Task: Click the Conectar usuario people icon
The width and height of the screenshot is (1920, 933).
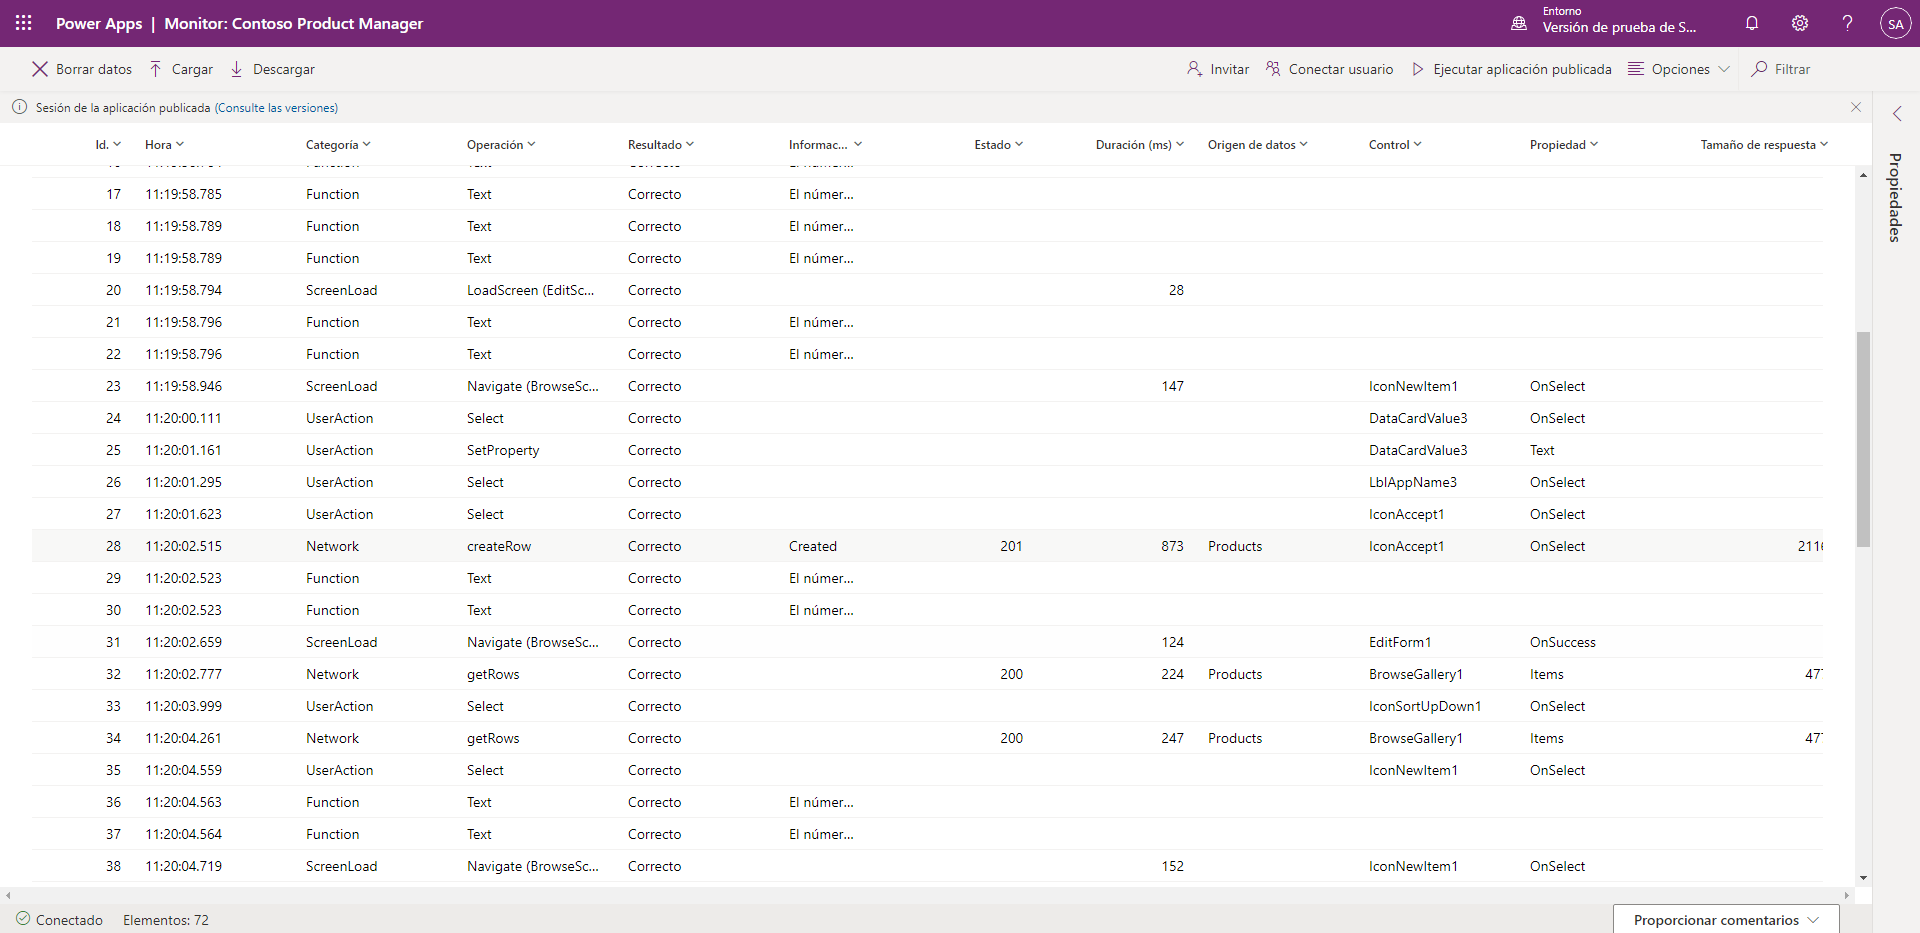Action: (x=1273, y=69)
